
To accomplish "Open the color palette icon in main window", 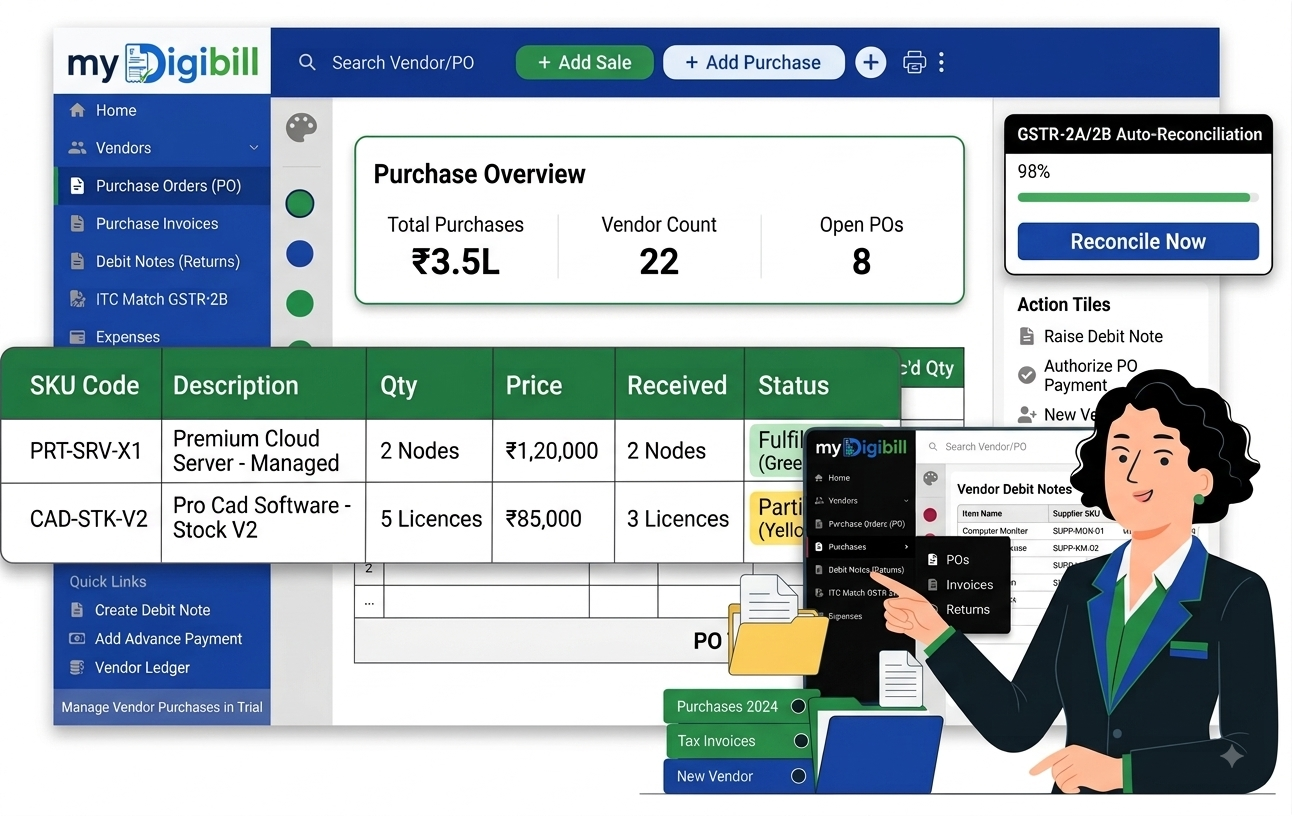I will click(x=301, y=127).
